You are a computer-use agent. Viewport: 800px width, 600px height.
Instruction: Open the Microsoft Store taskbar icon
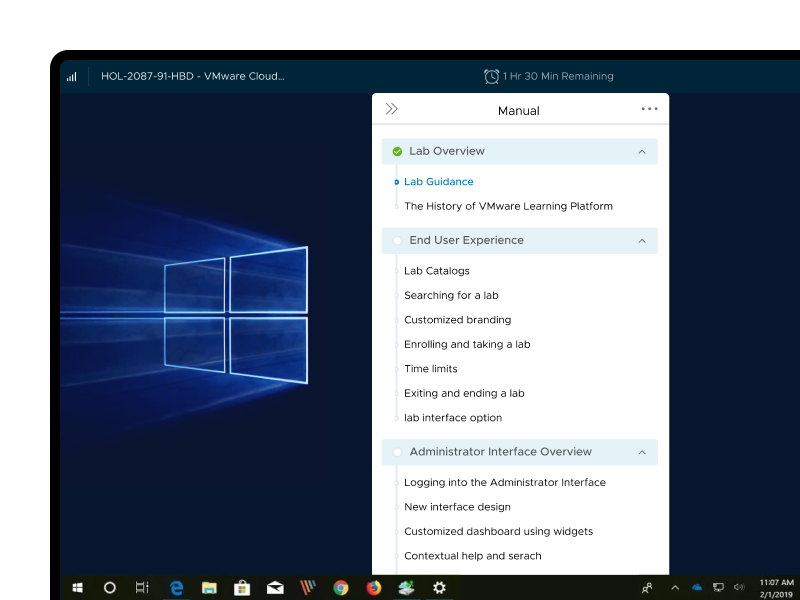click(x=242, y=588)
